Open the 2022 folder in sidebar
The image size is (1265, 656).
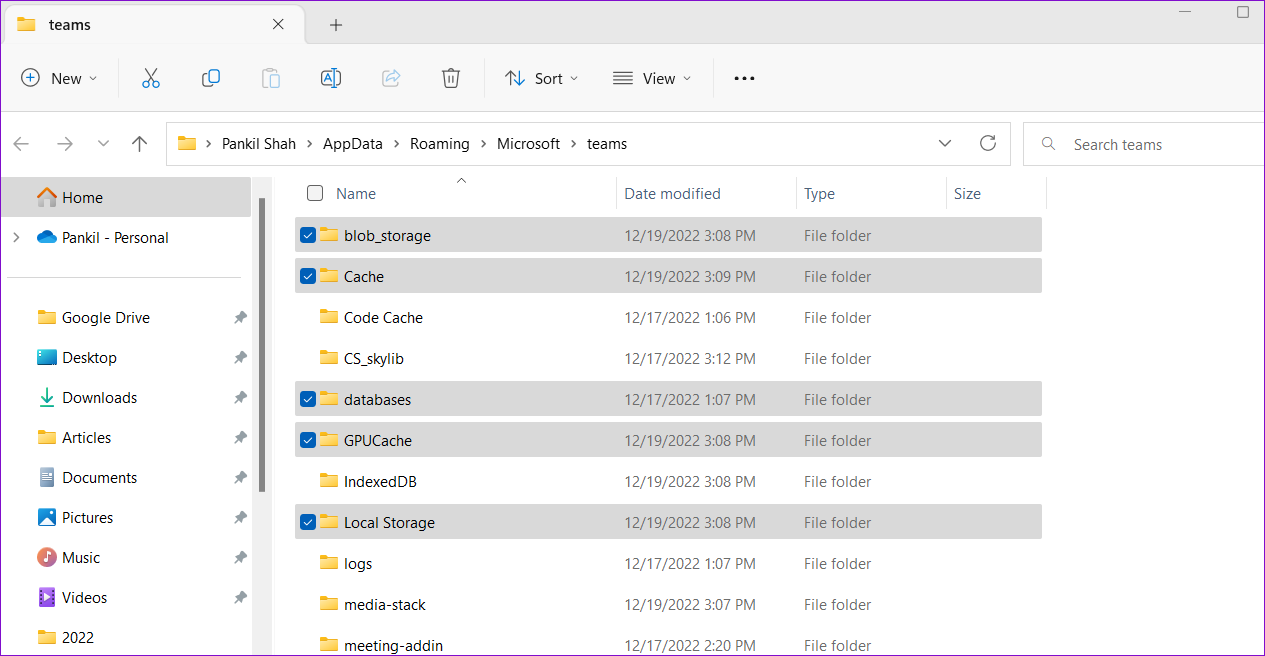point(80,637)
